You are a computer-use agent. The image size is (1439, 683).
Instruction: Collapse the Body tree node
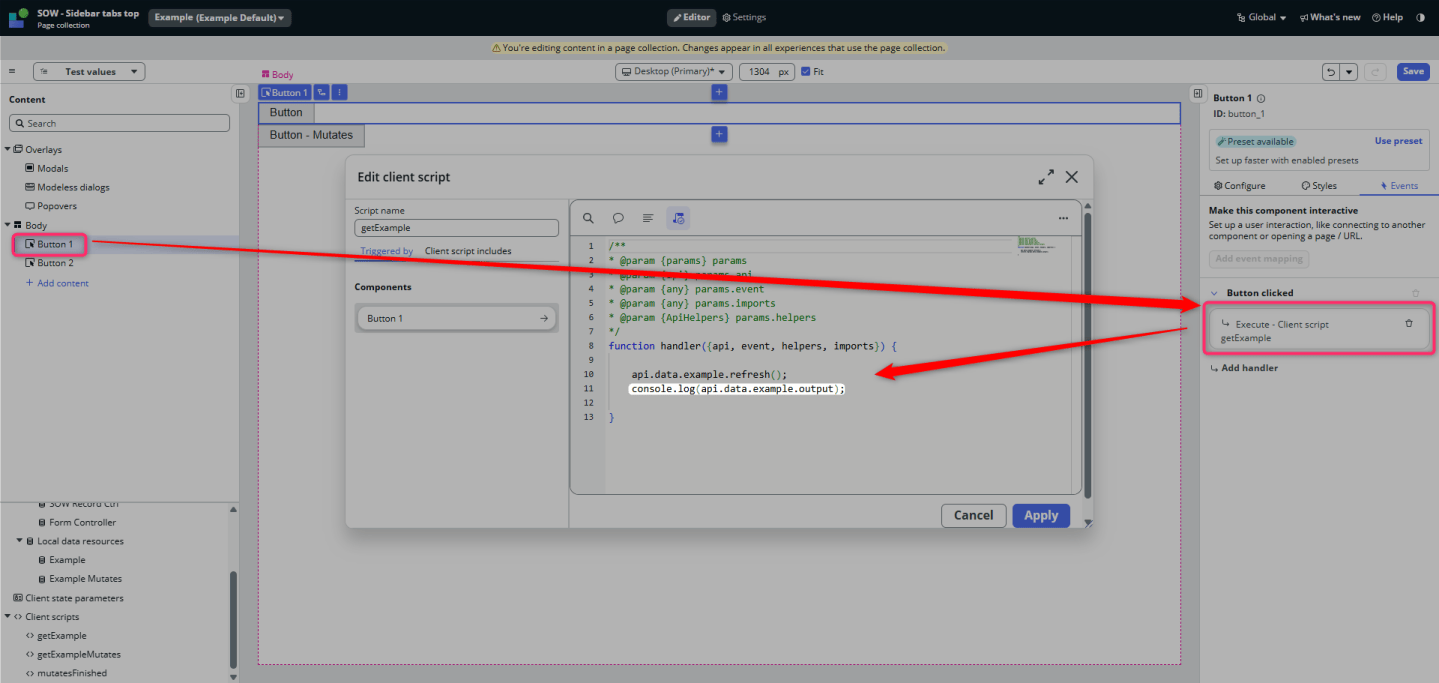point(7,225)
